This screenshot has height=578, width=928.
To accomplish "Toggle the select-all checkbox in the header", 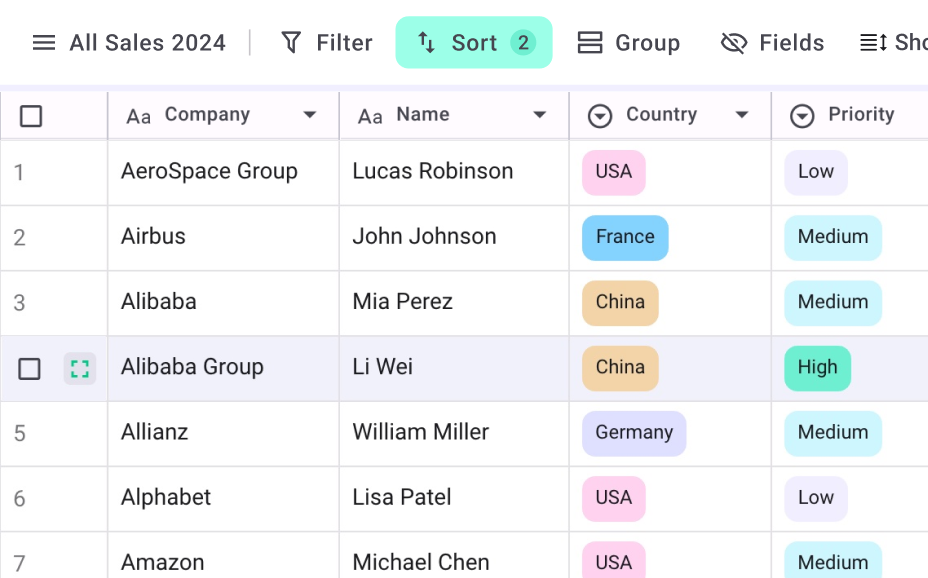I will click(x=31, y=116).
